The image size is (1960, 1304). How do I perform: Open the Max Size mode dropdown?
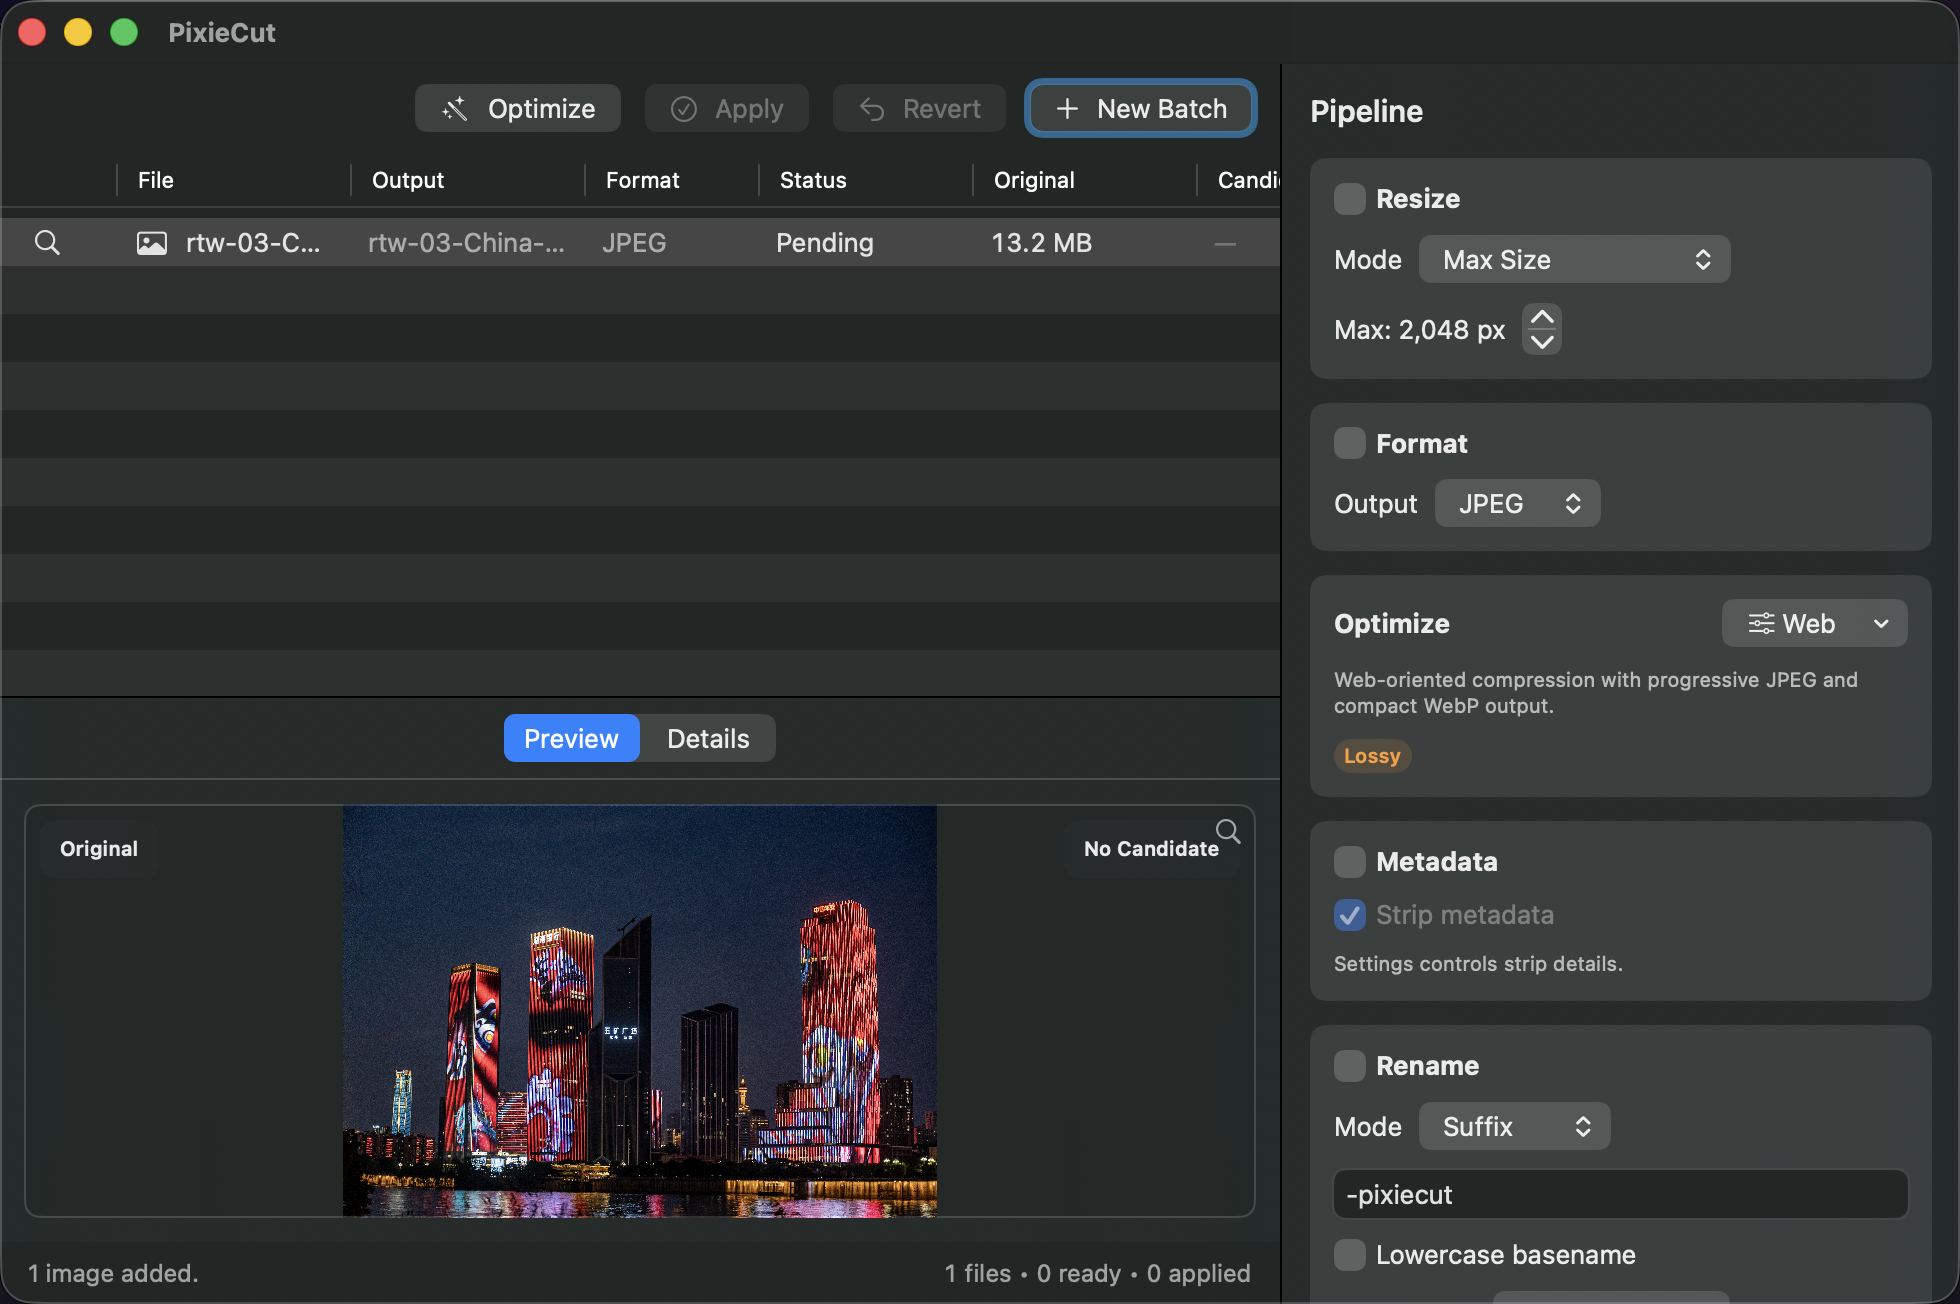tap(1575, 260)
